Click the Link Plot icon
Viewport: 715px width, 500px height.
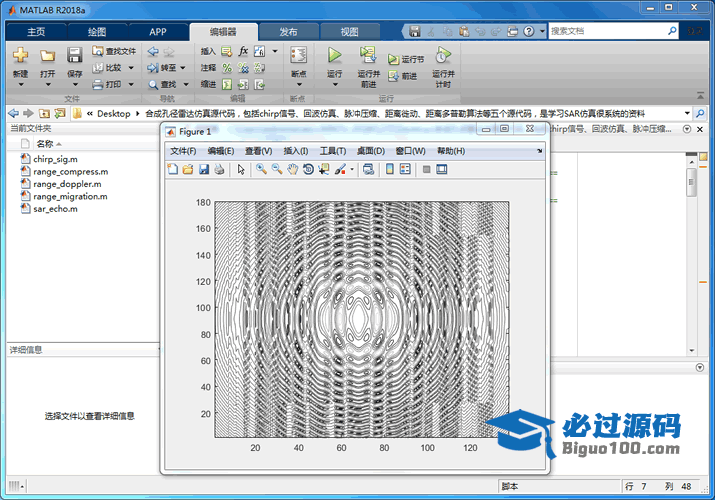click(368, 170)
